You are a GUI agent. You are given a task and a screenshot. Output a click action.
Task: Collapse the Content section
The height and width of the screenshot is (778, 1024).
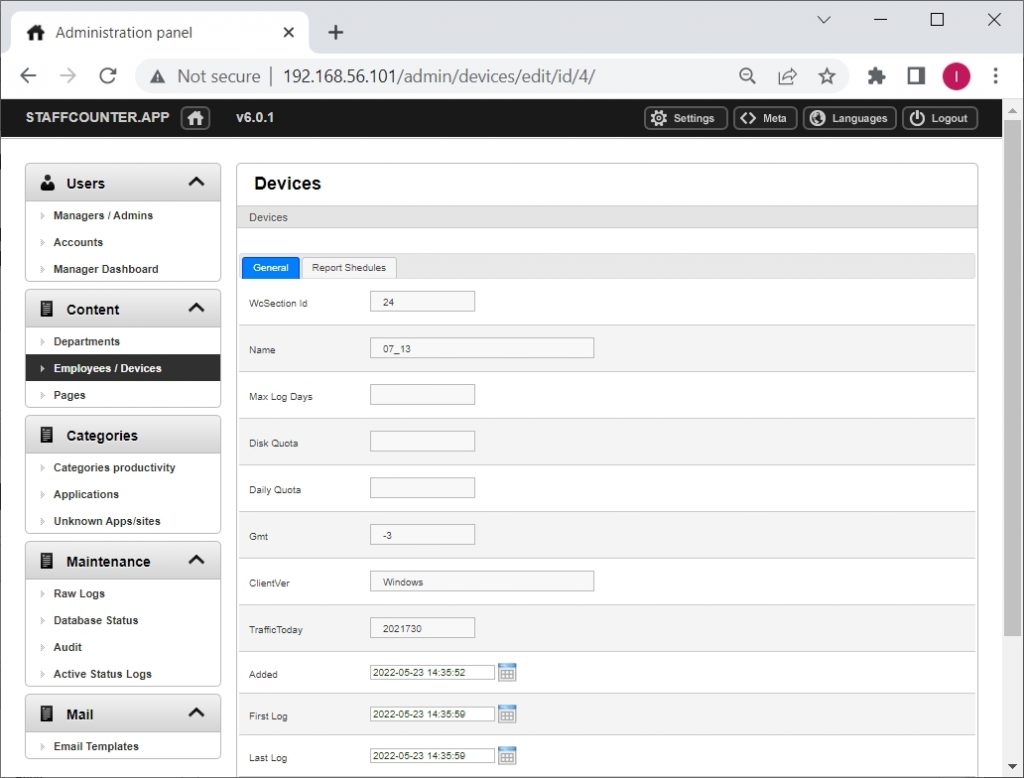tap(196, 308)
